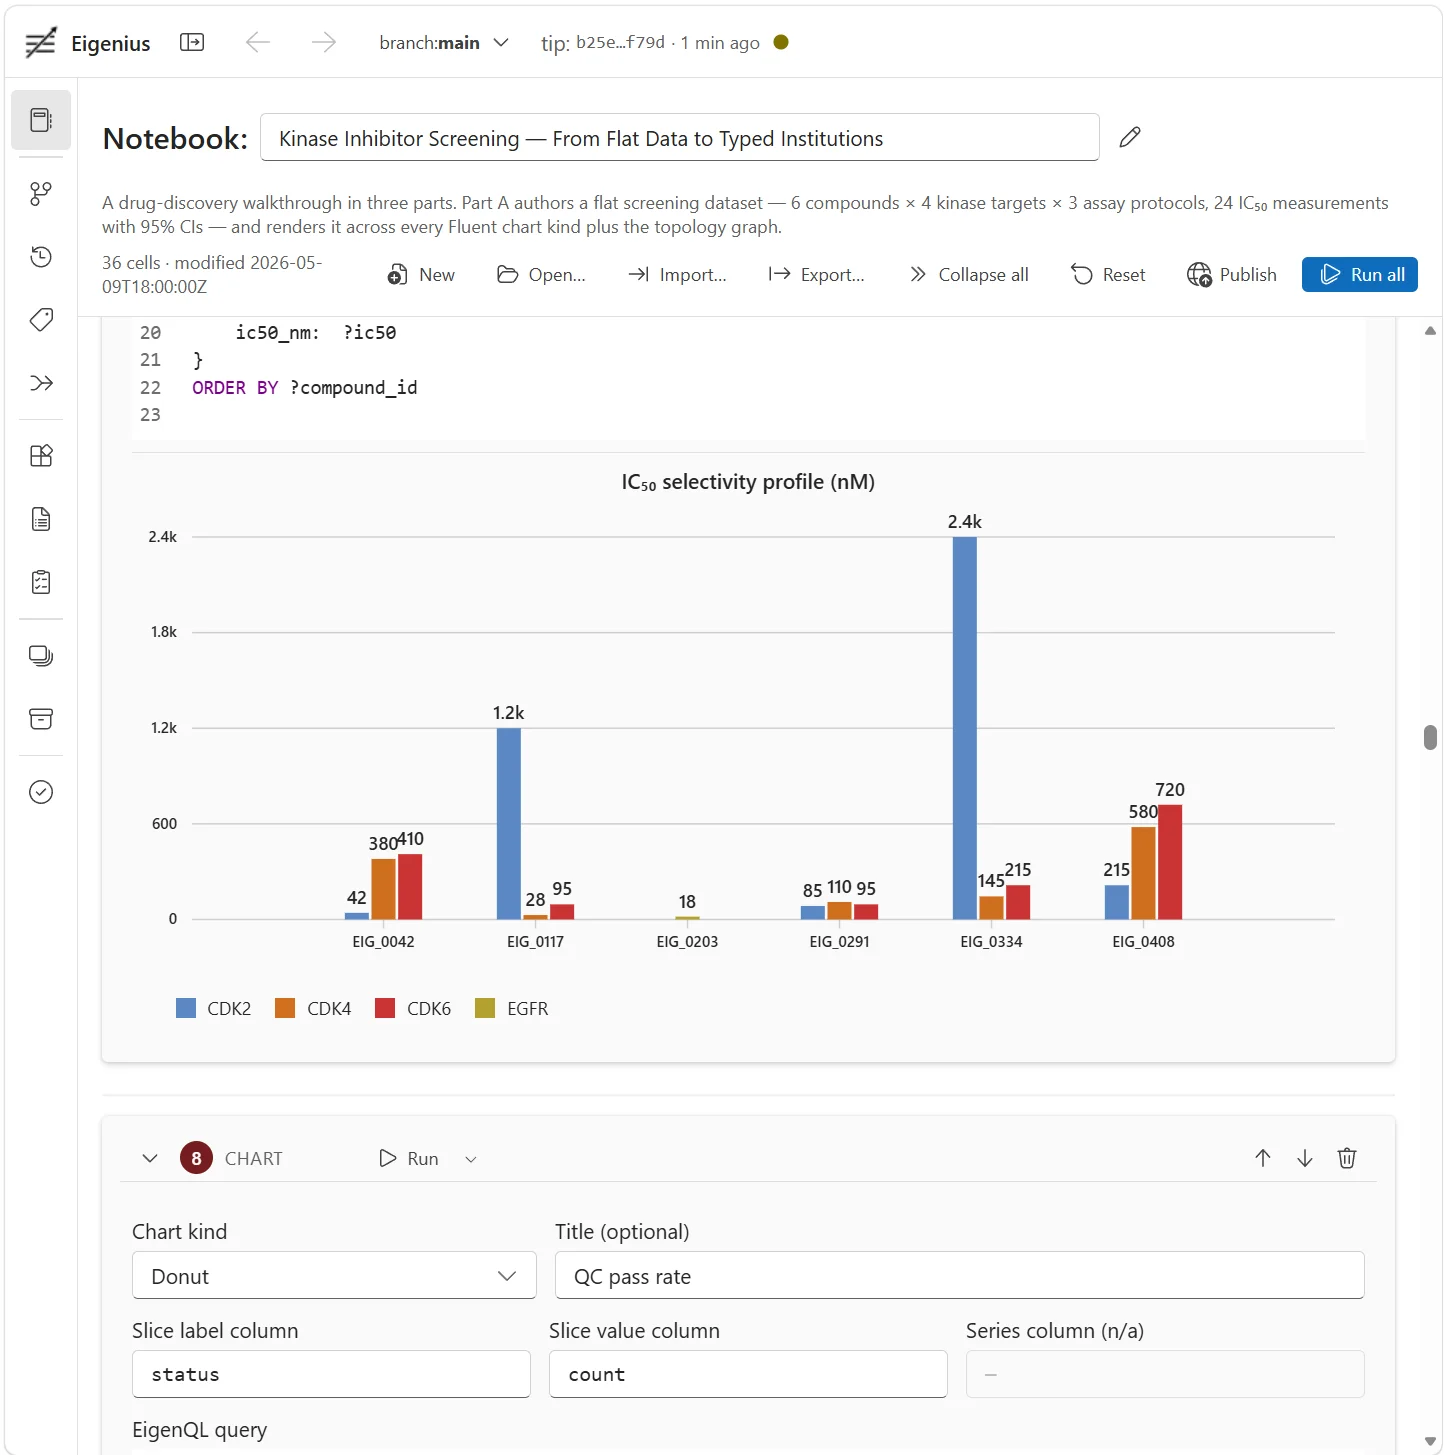Click the status slice label field
This screenshot has width=1447, height=1455.
331,1374
